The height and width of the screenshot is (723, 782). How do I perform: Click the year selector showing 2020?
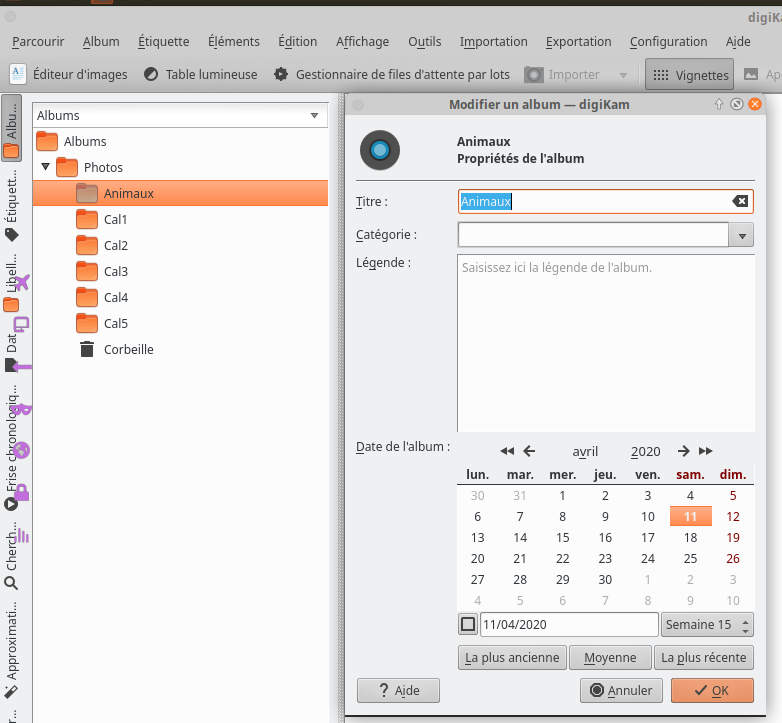tap(645, 452)
